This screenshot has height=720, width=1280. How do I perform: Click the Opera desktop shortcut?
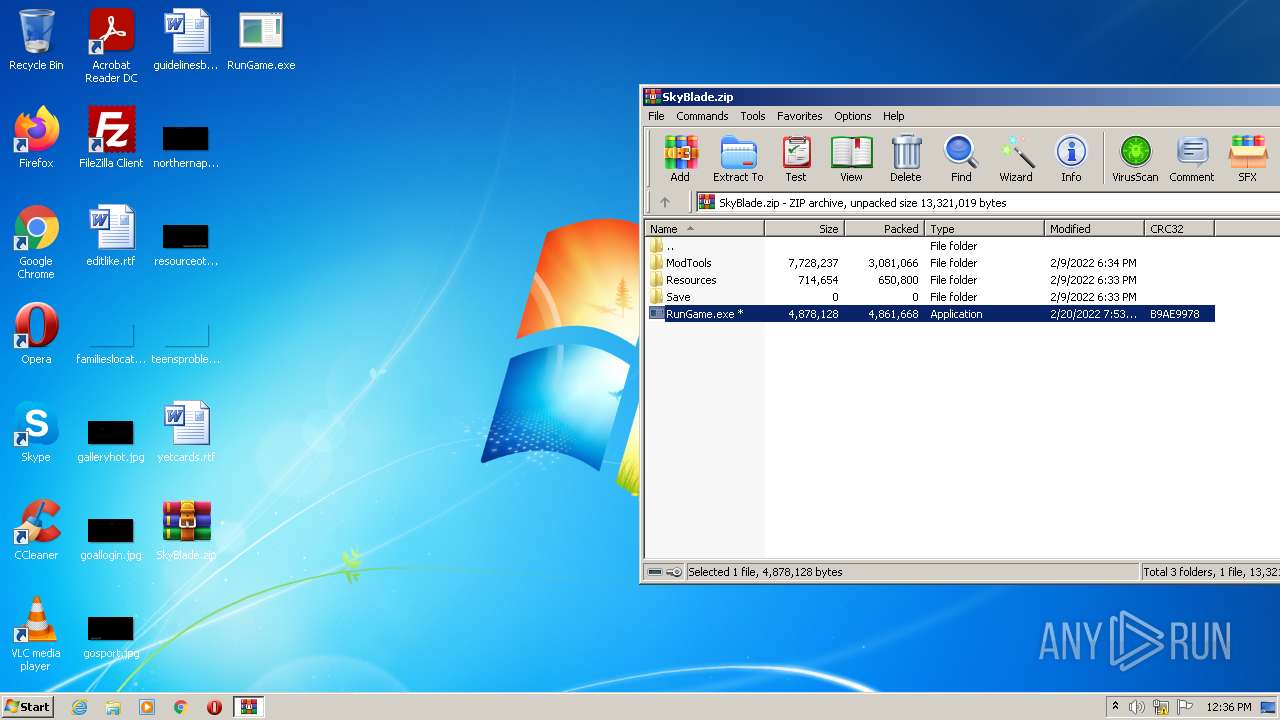[36, 334]
